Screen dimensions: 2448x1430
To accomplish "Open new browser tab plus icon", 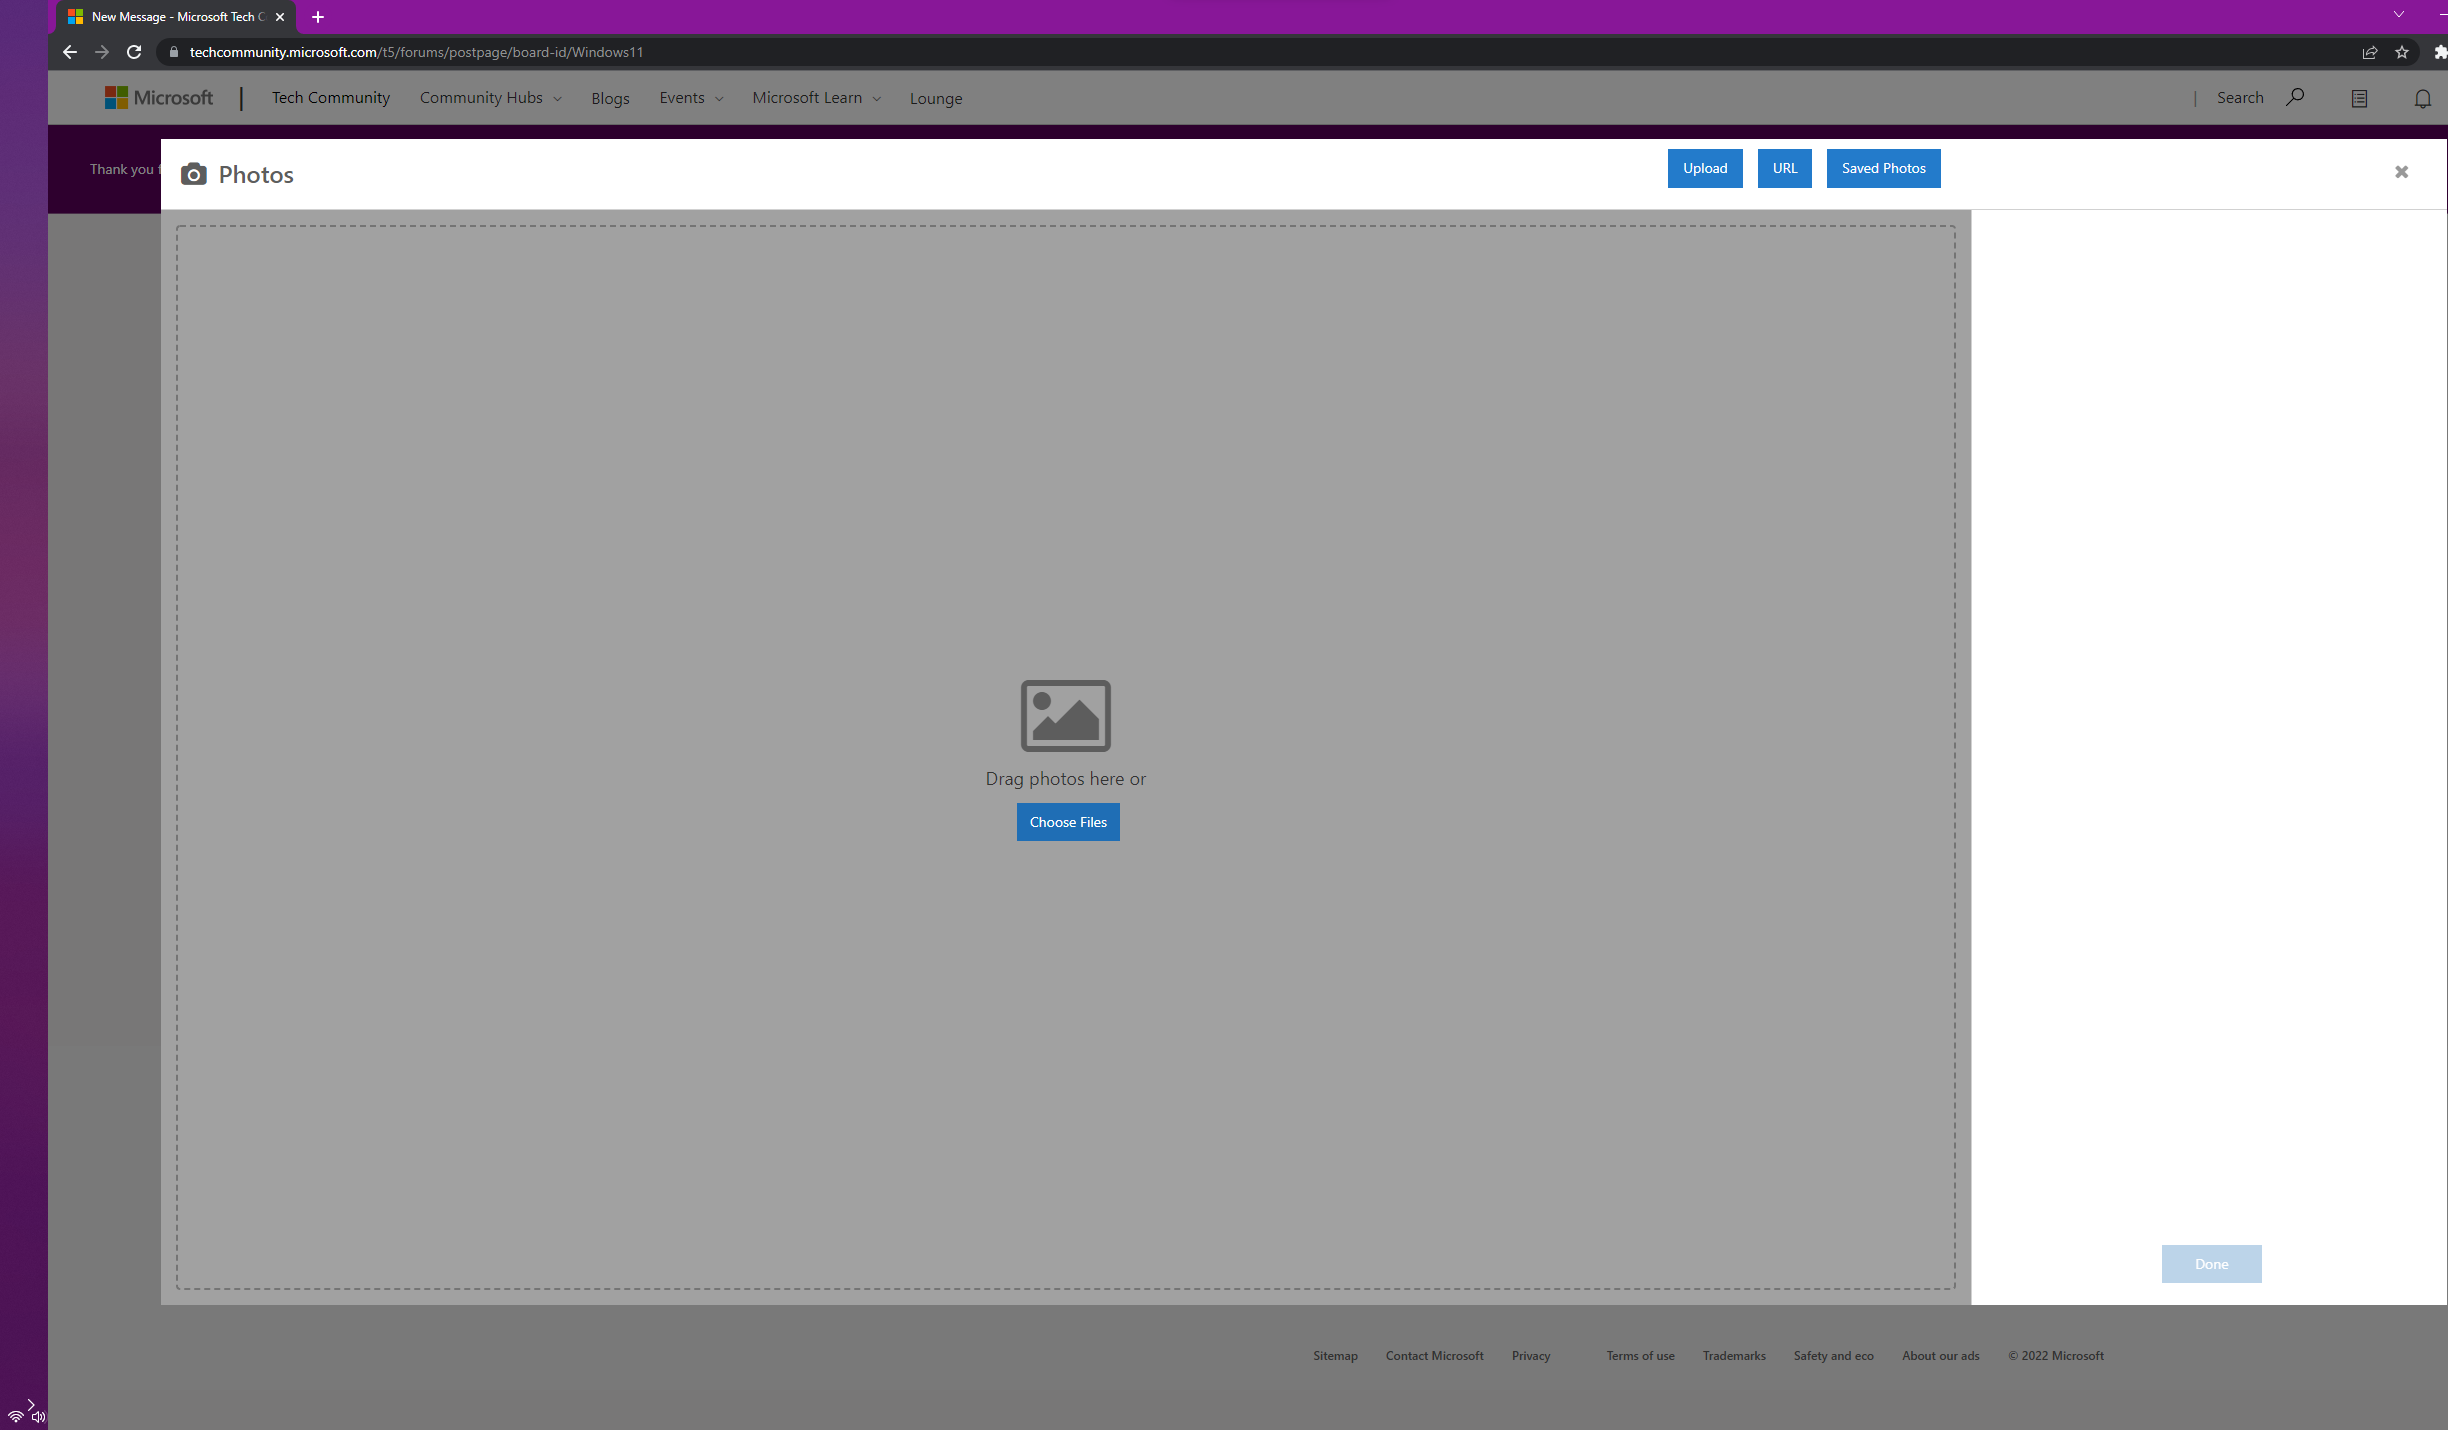I will tap(318, 17).
